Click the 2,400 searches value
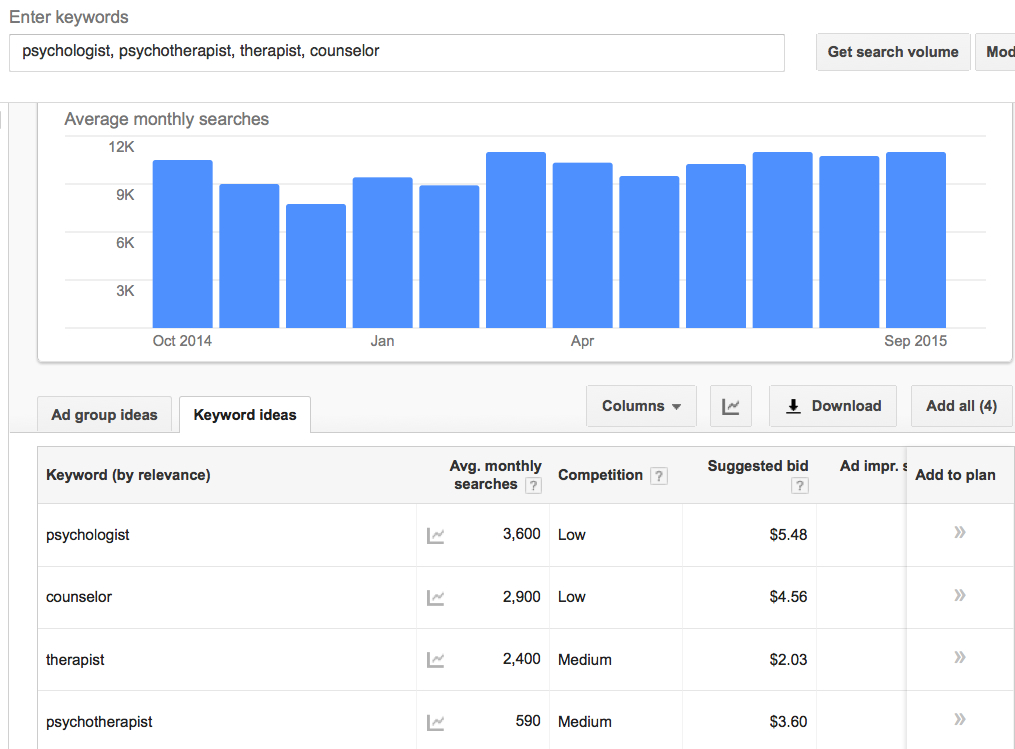1015x749 pixels. [x=522, y=659]
